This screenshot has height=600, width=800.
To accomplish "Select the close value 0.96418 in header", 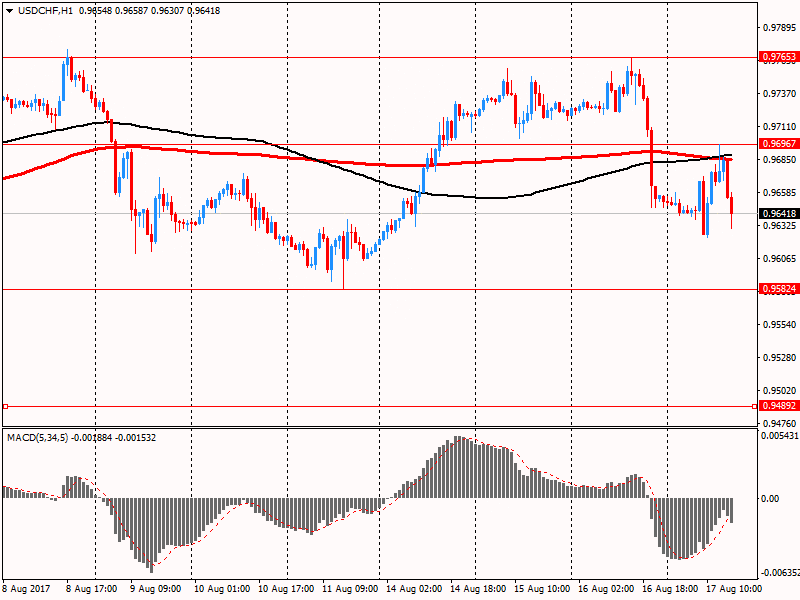I will coord(204,11).
